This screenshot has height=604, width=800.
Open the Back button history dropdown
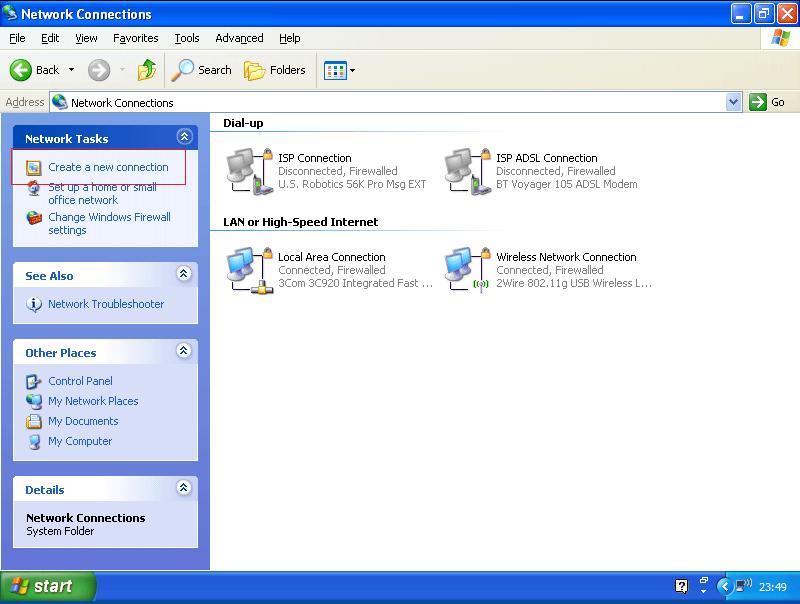click(x=71, y=70)
